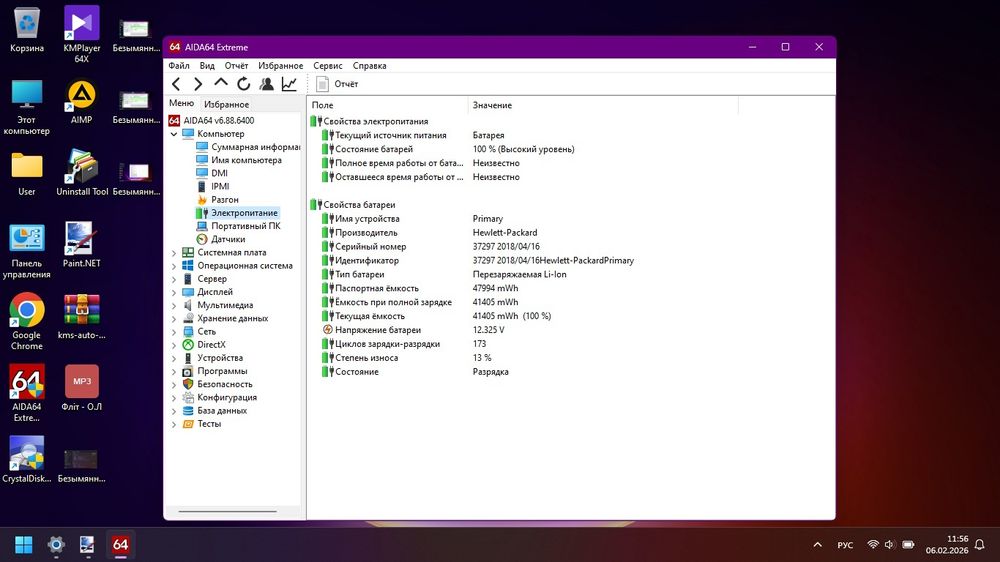Open the graph chart toolbar icon
This screenshot has height=562, width=1000.
(x=290, y=84)
